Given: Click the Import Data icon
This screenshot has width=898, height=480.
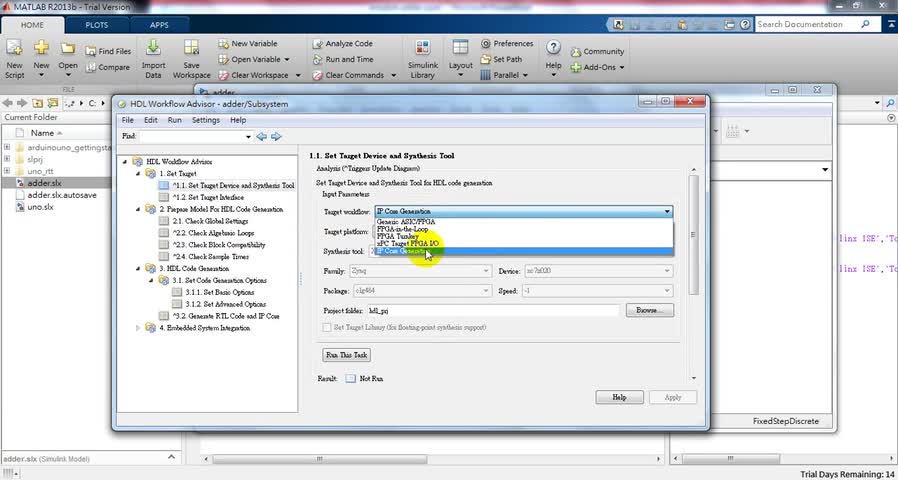Looking at the screenshot, I should (x=153, y=48).
